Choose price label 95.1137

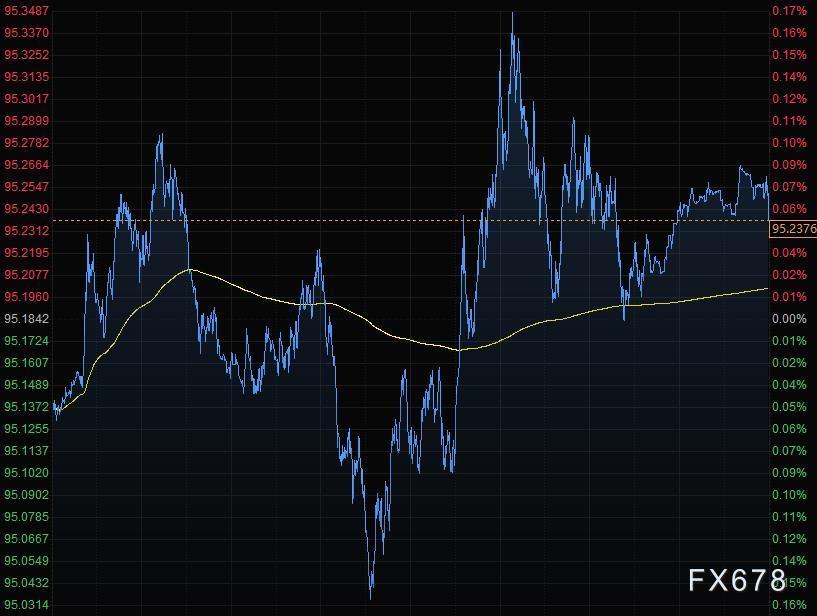27,451
